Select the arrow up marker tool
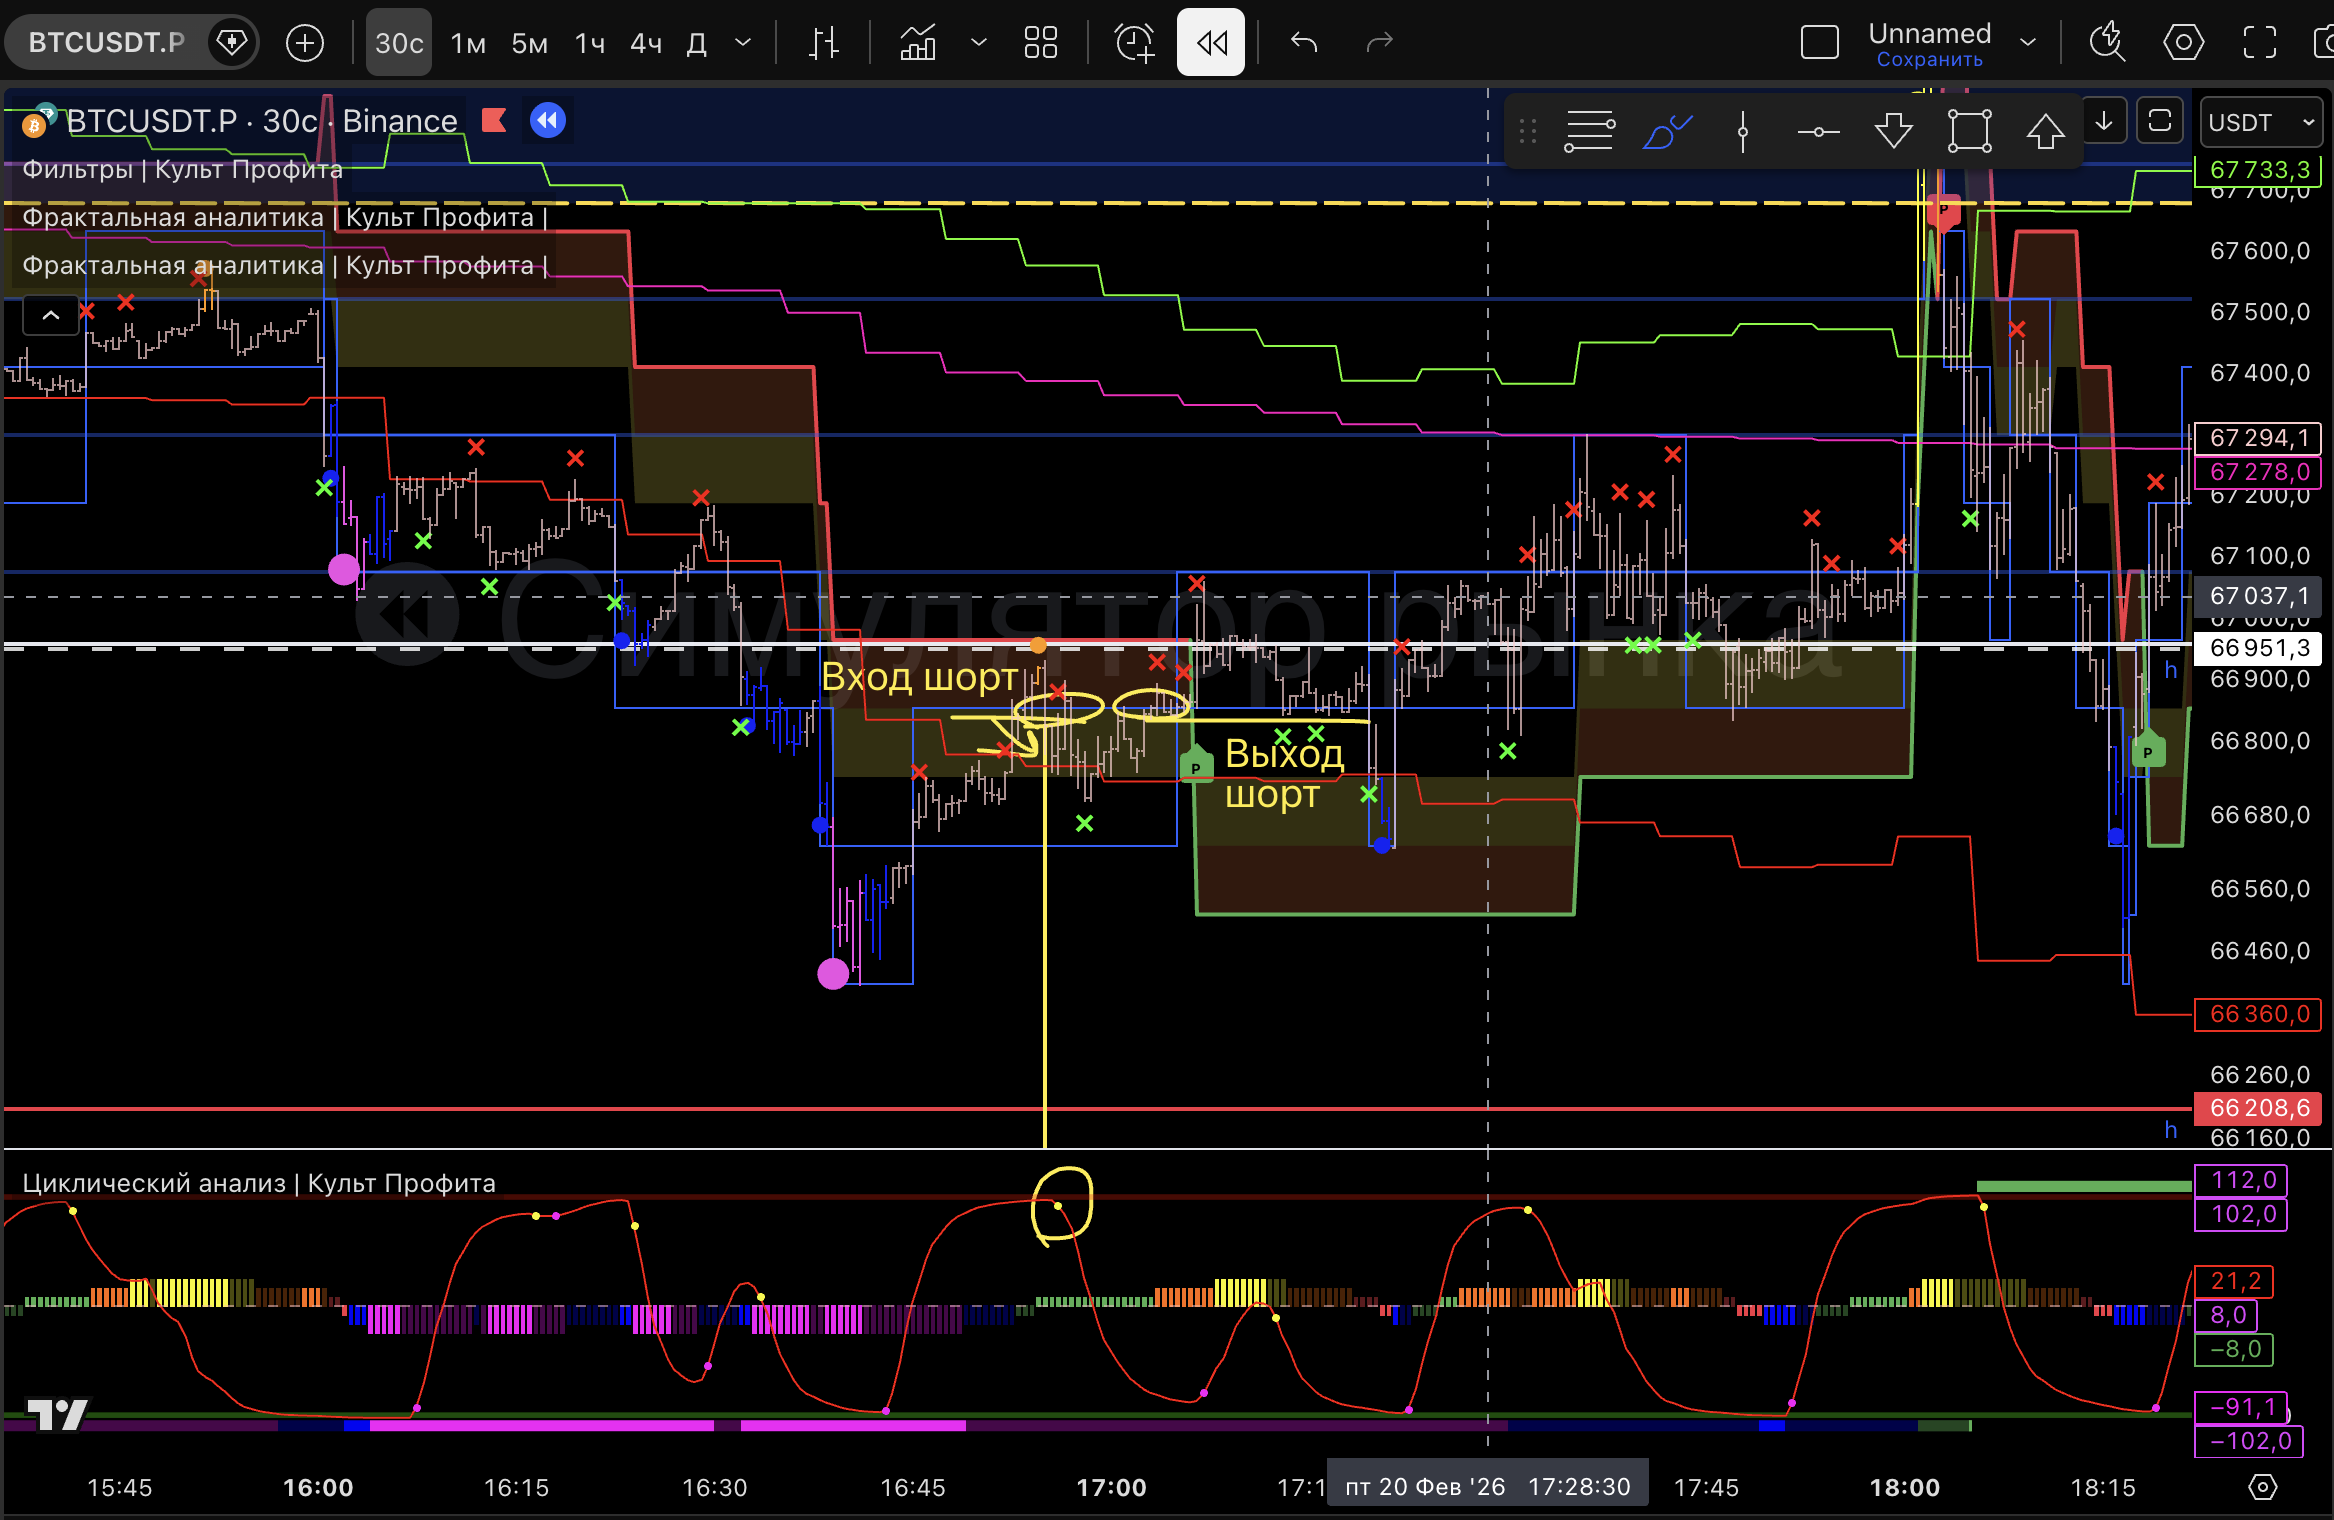This screenshot has width=2334, height=1520. [2045, 131]
